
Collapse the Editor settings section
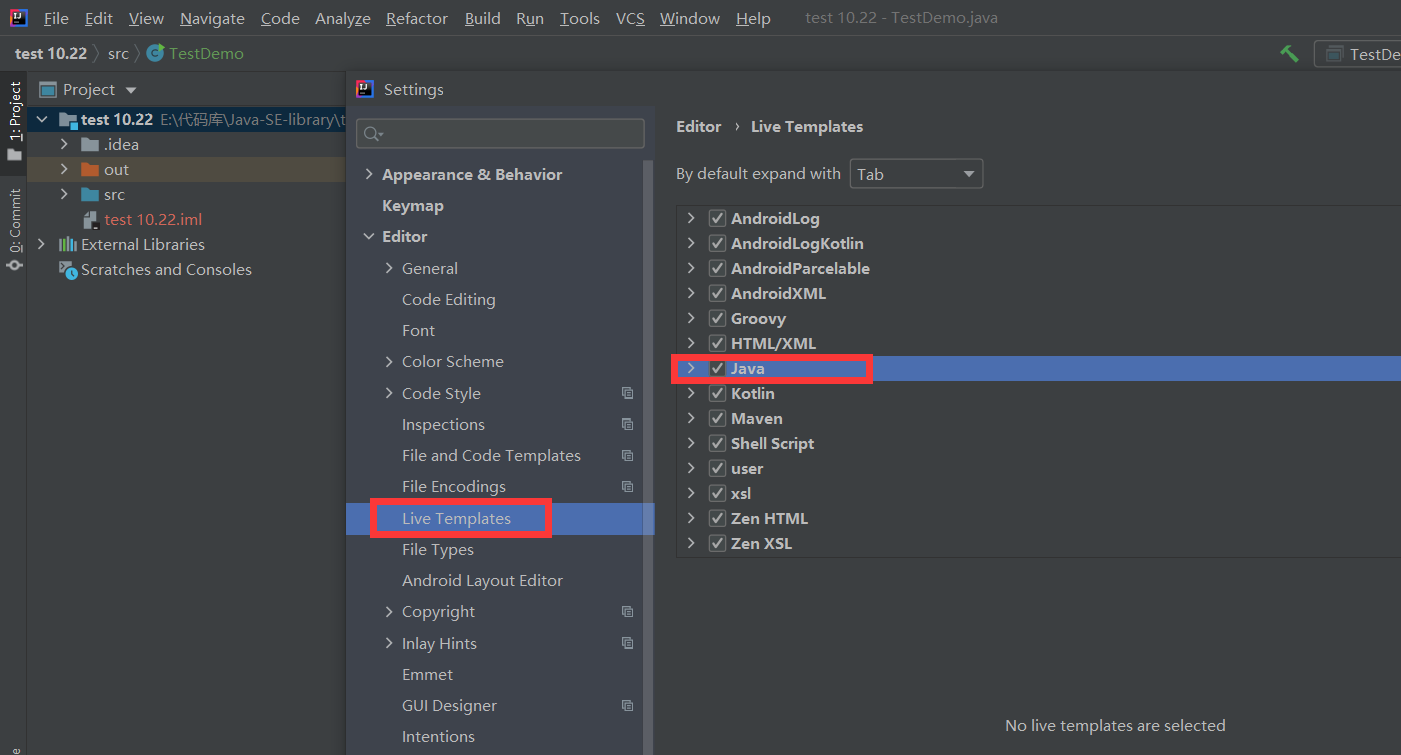pyautogui.click(x=369, y=236)
